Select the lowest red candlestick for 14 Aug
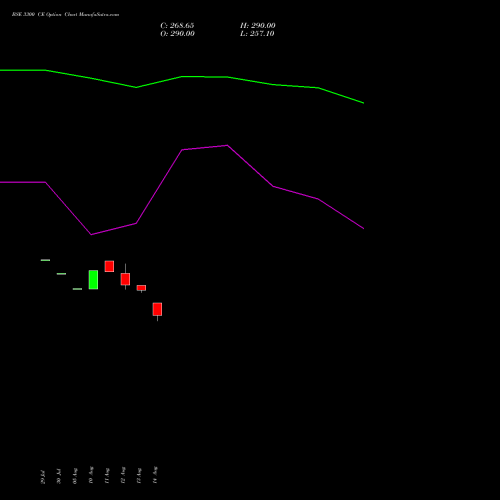The width and height of the screenshot is (500, 500). (157, 309)
